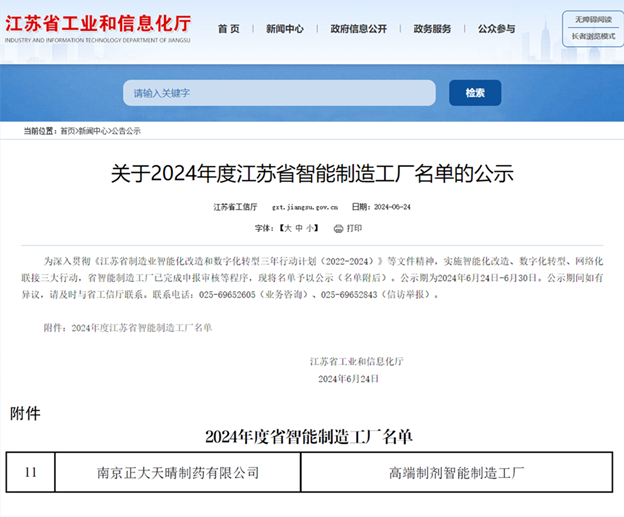Screen dimensions: 624x517
Task: Set font size to medium (中)
Action: 298,228
